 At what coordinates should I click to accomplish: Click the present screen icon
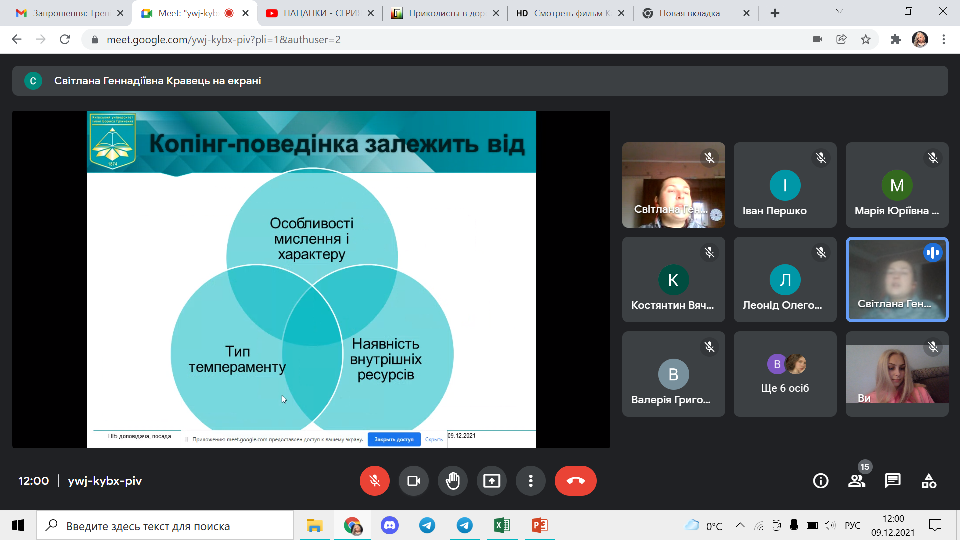point(491,480)
